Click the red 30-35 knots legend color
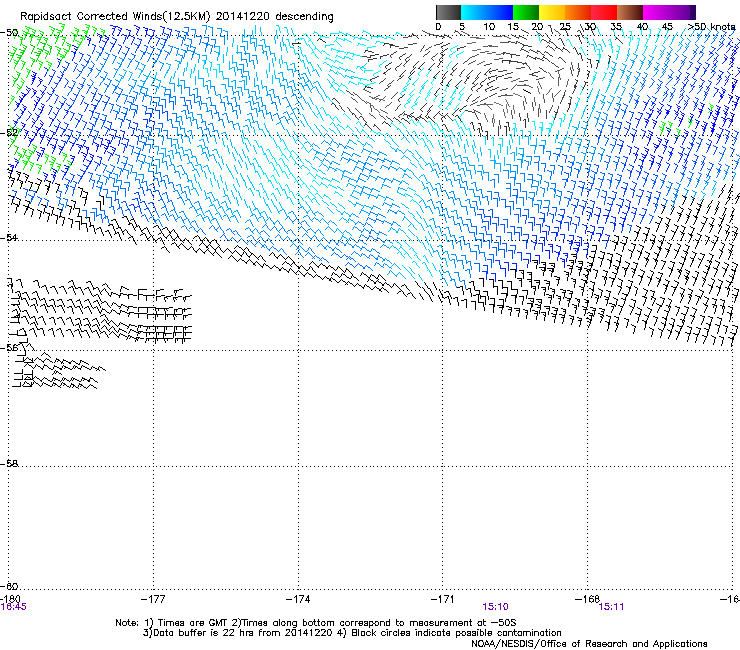This screenshot has width=740, height=650. click(x=604, y=12)
